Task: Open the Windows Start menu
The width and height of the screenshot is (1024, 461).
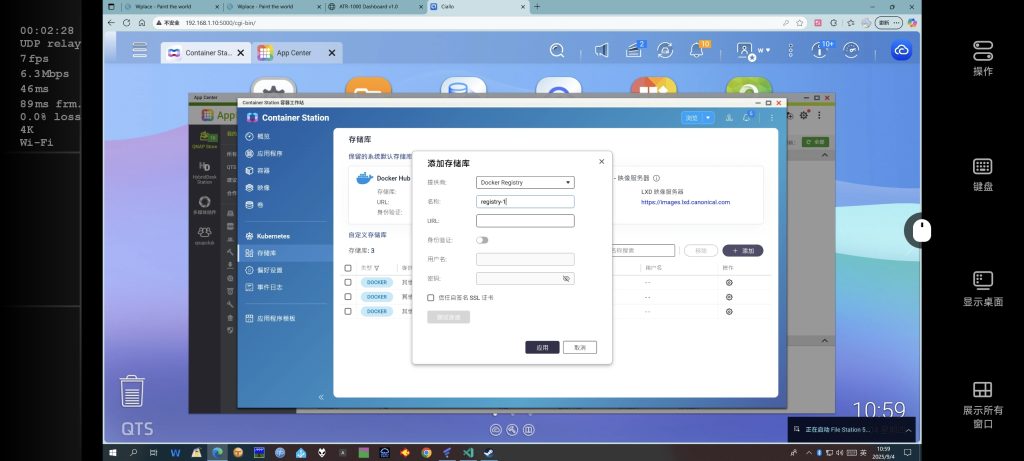Action: click(112, 453)
